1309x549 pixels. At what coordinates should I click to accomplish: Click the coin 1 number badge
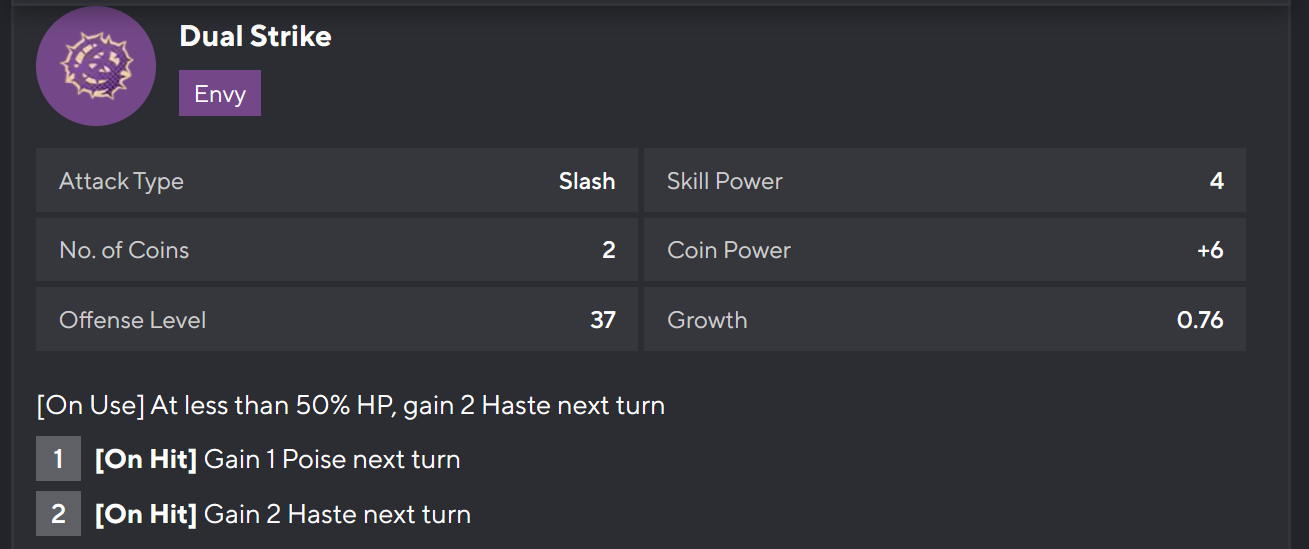(x=58, y=460)
